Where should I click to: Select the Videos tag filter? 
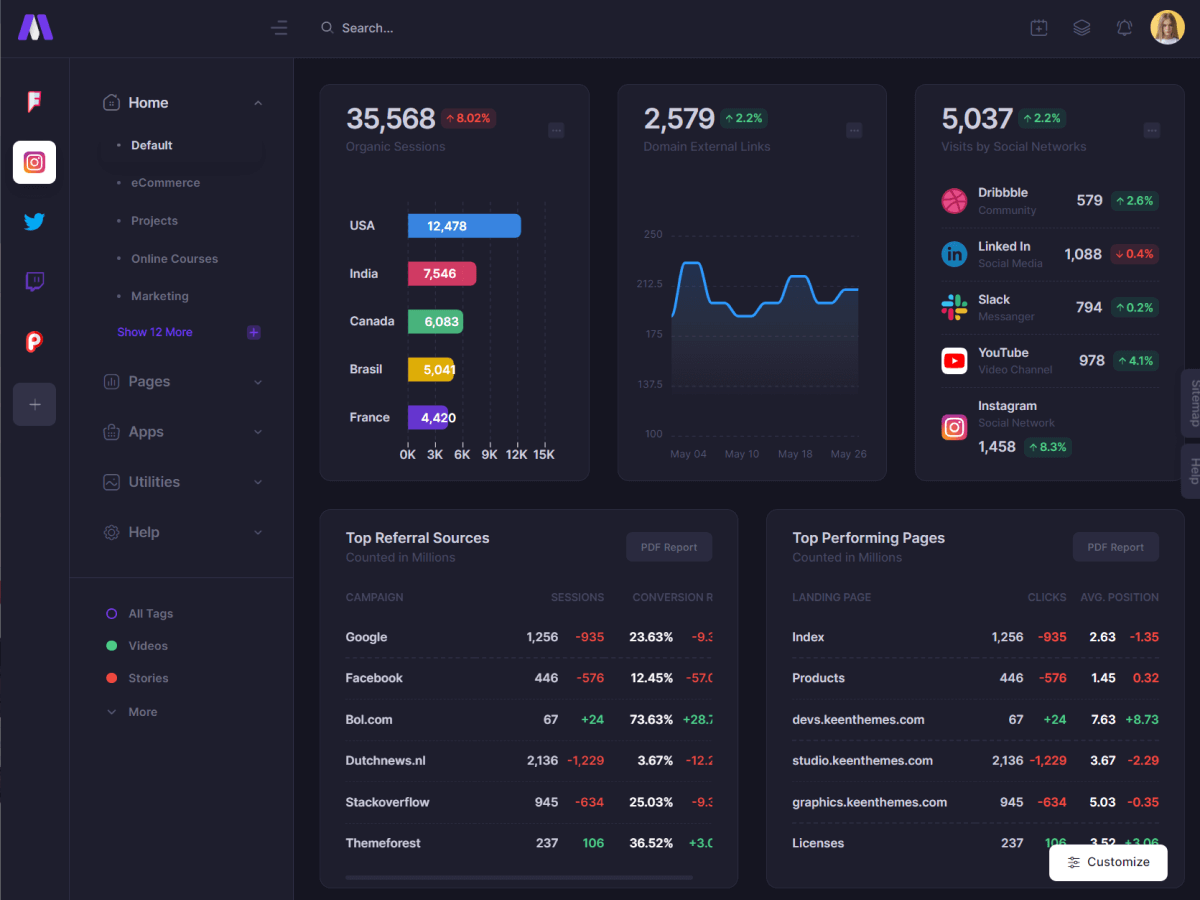click(148, 646)
